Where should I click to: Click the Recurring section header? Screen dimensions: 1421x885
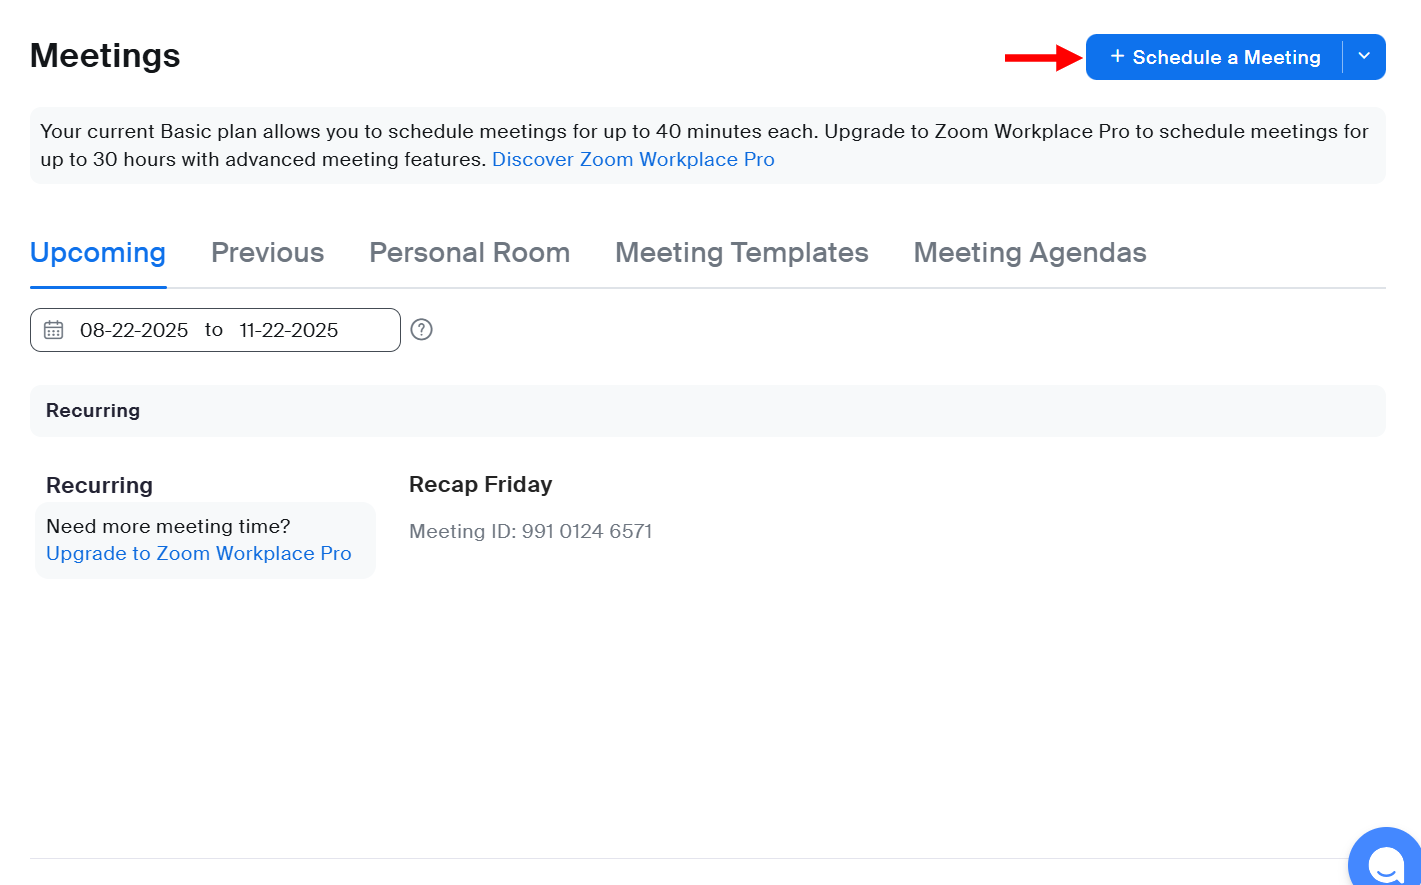pyautogui.click(x=92, y=410)
